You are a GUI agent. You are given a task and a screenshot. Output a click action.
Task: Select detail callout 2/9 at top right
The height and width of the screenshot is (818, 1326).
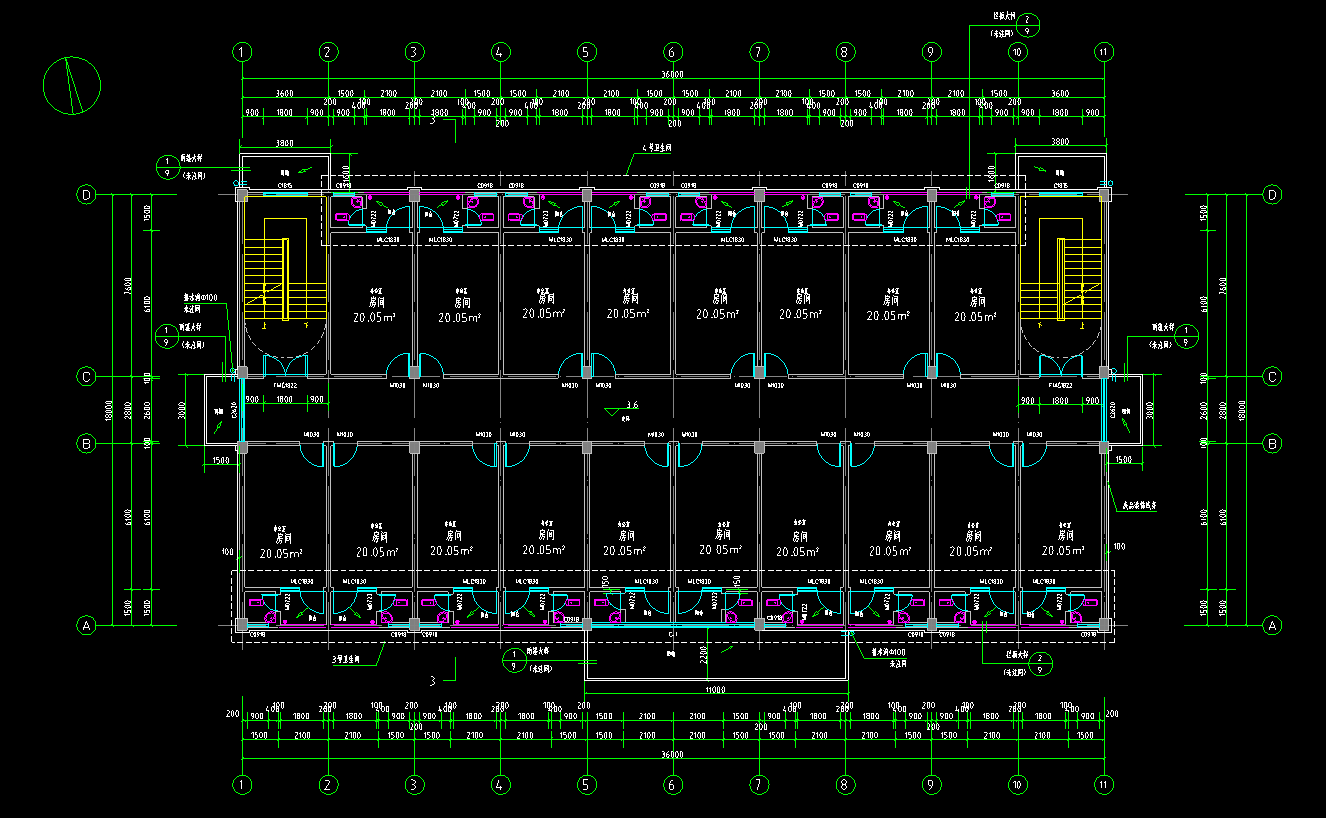click(1031, 26)
